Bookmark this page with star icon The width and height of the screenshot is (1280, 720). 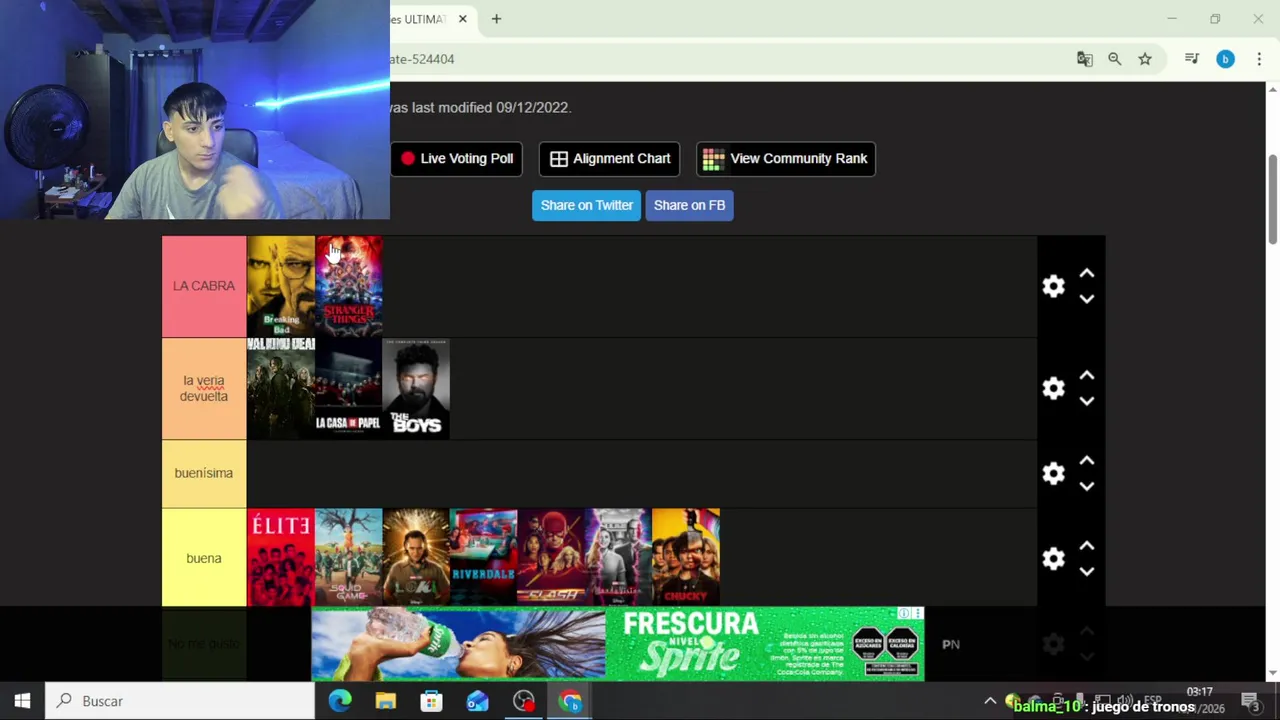1145,59
